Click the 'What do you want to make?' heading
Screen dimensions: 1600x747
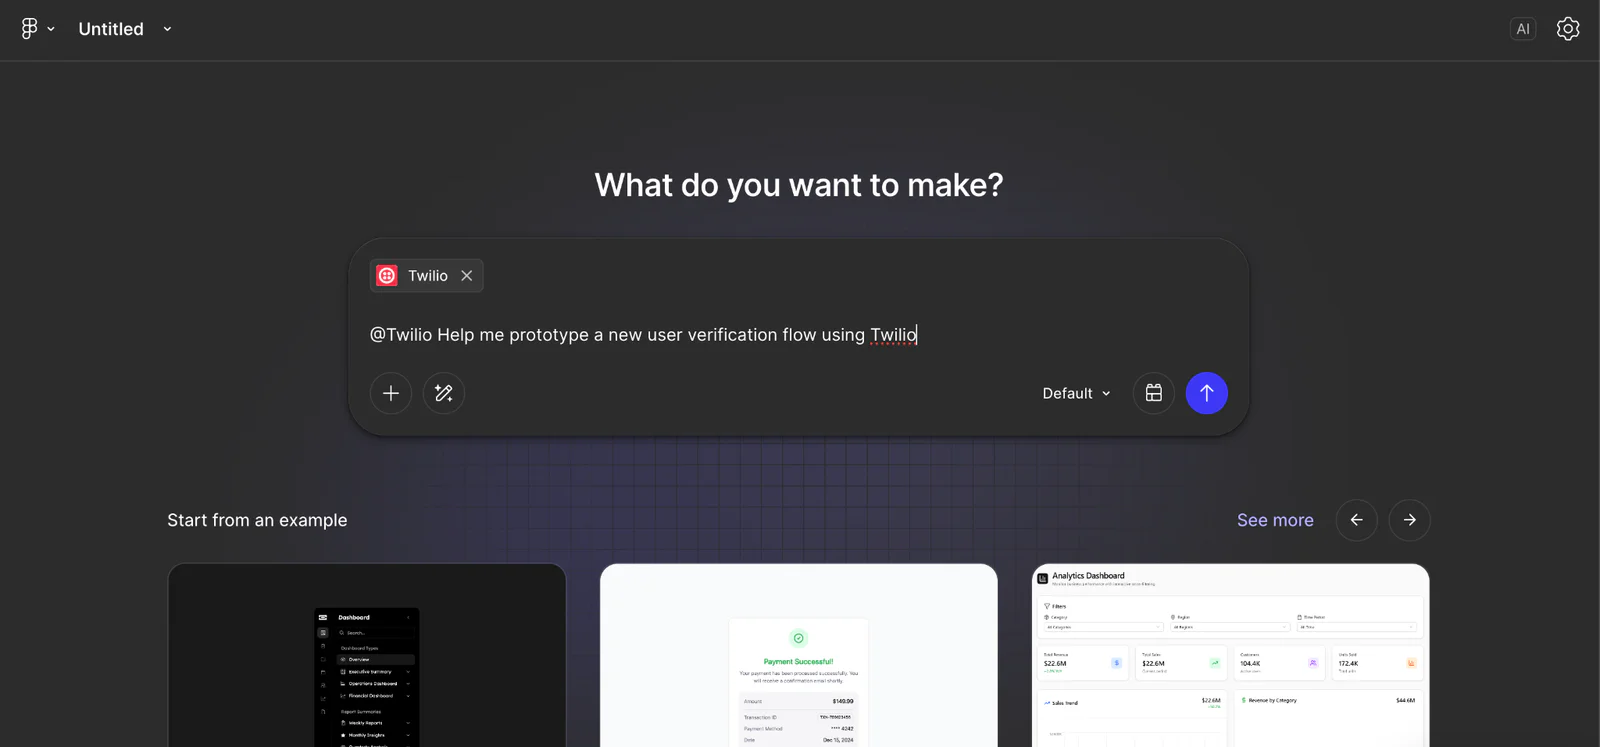click(799, 185)
